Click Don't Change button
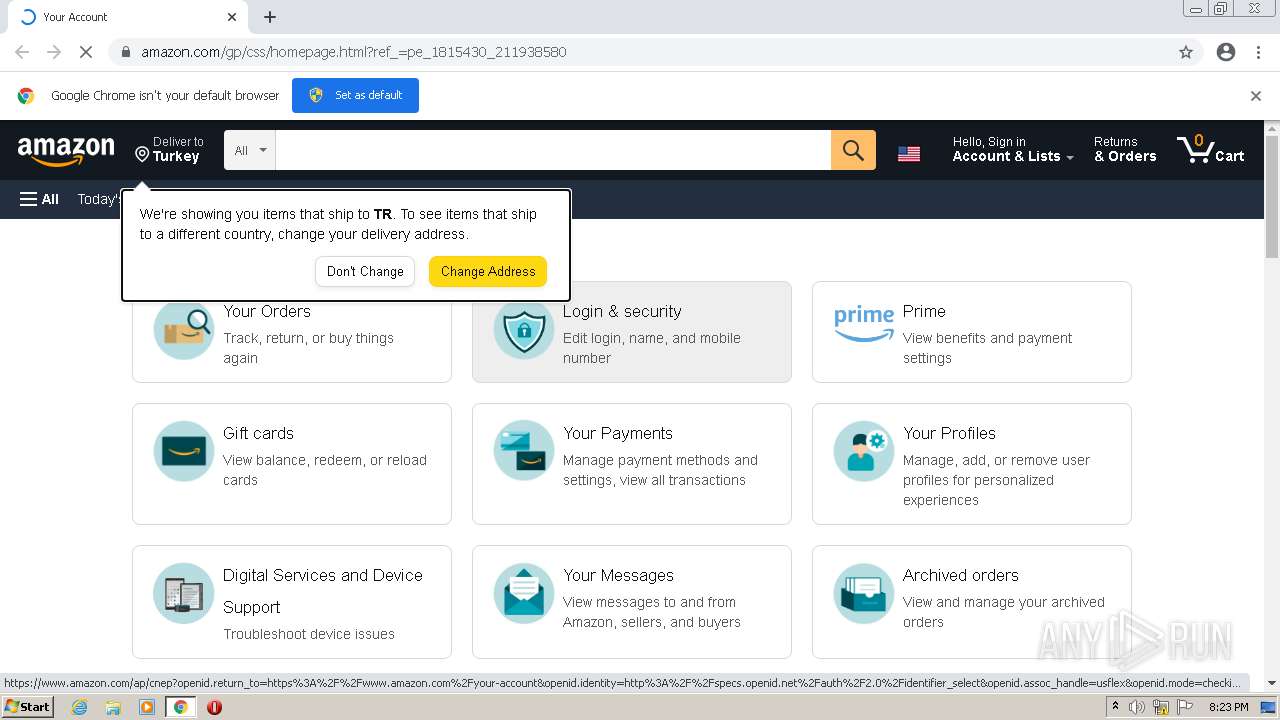The height and width of the screenshot is (720, 1280). pyautogui.click(x=365, y=271)
